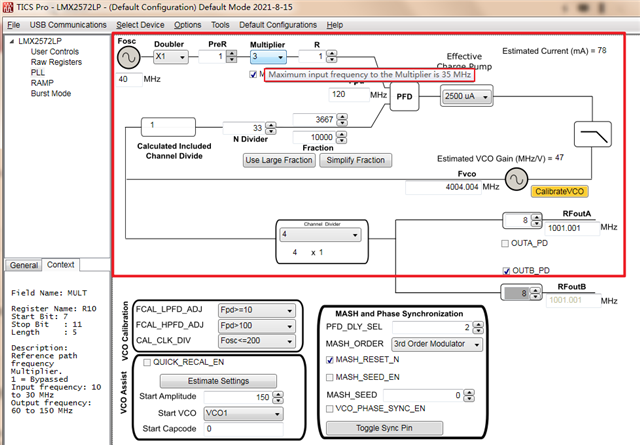Uncheck the OUTB_PD checkbox

pos(506,271)
